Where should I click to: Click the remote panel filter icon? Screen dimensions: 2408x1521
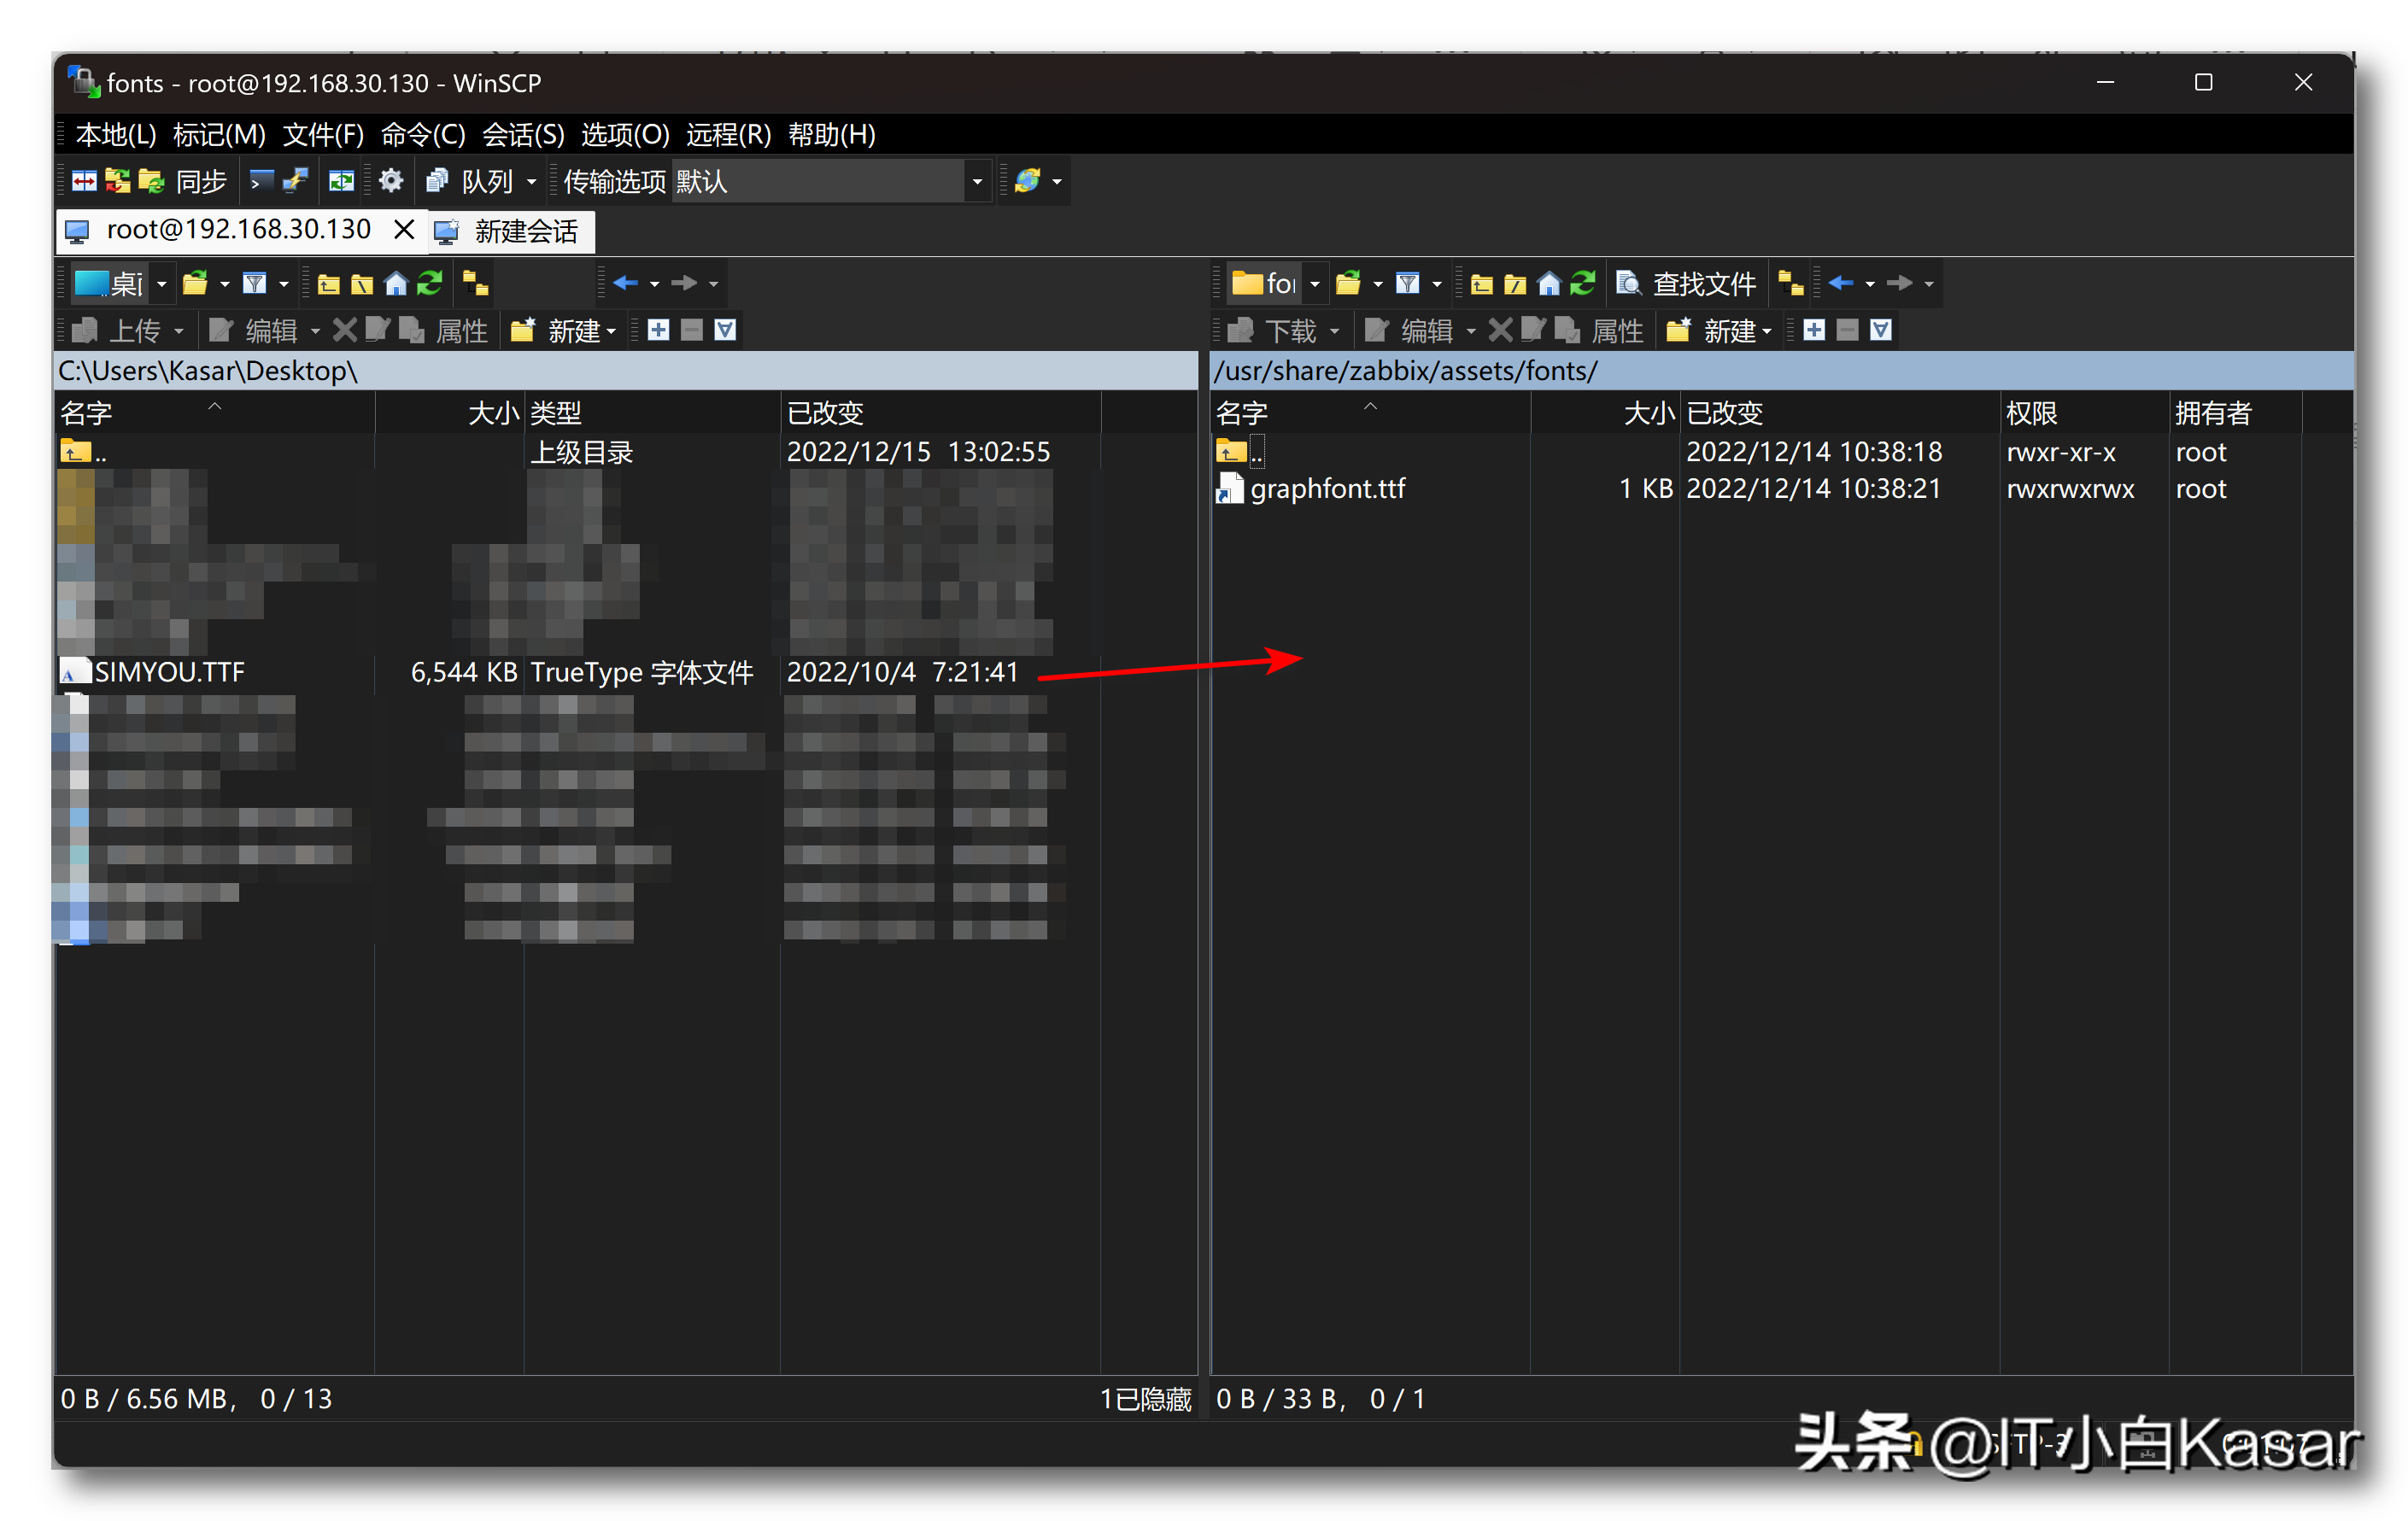(1408, 284)
